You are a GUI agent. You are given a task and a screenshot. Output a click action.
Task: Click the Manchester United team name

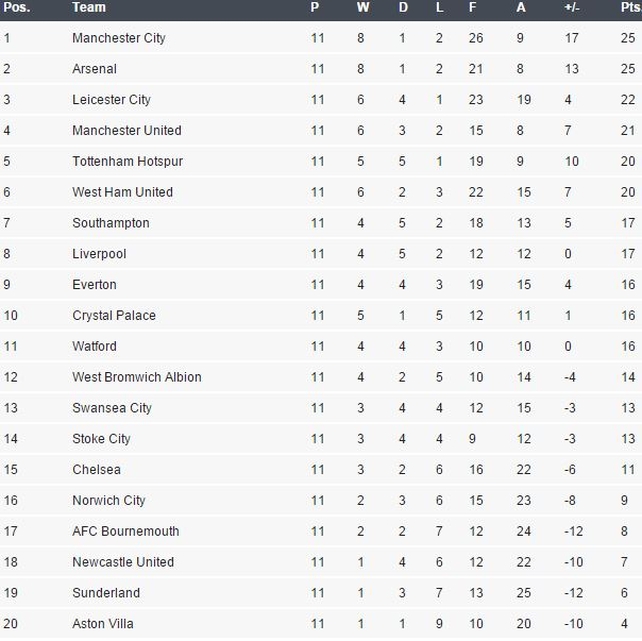coord(127,131)
